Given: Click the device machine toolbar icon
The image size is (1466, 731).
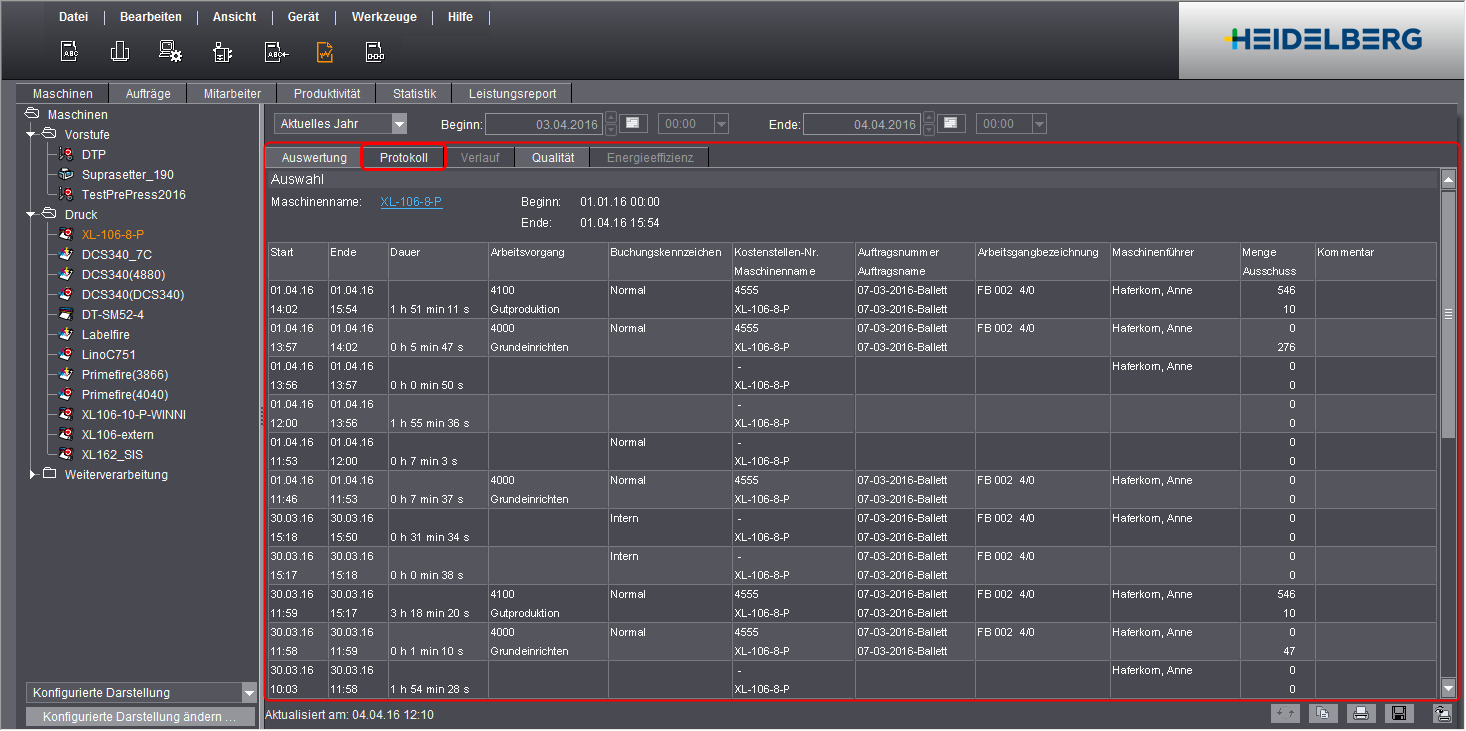Looking at the screenshot, I should 223,52.
